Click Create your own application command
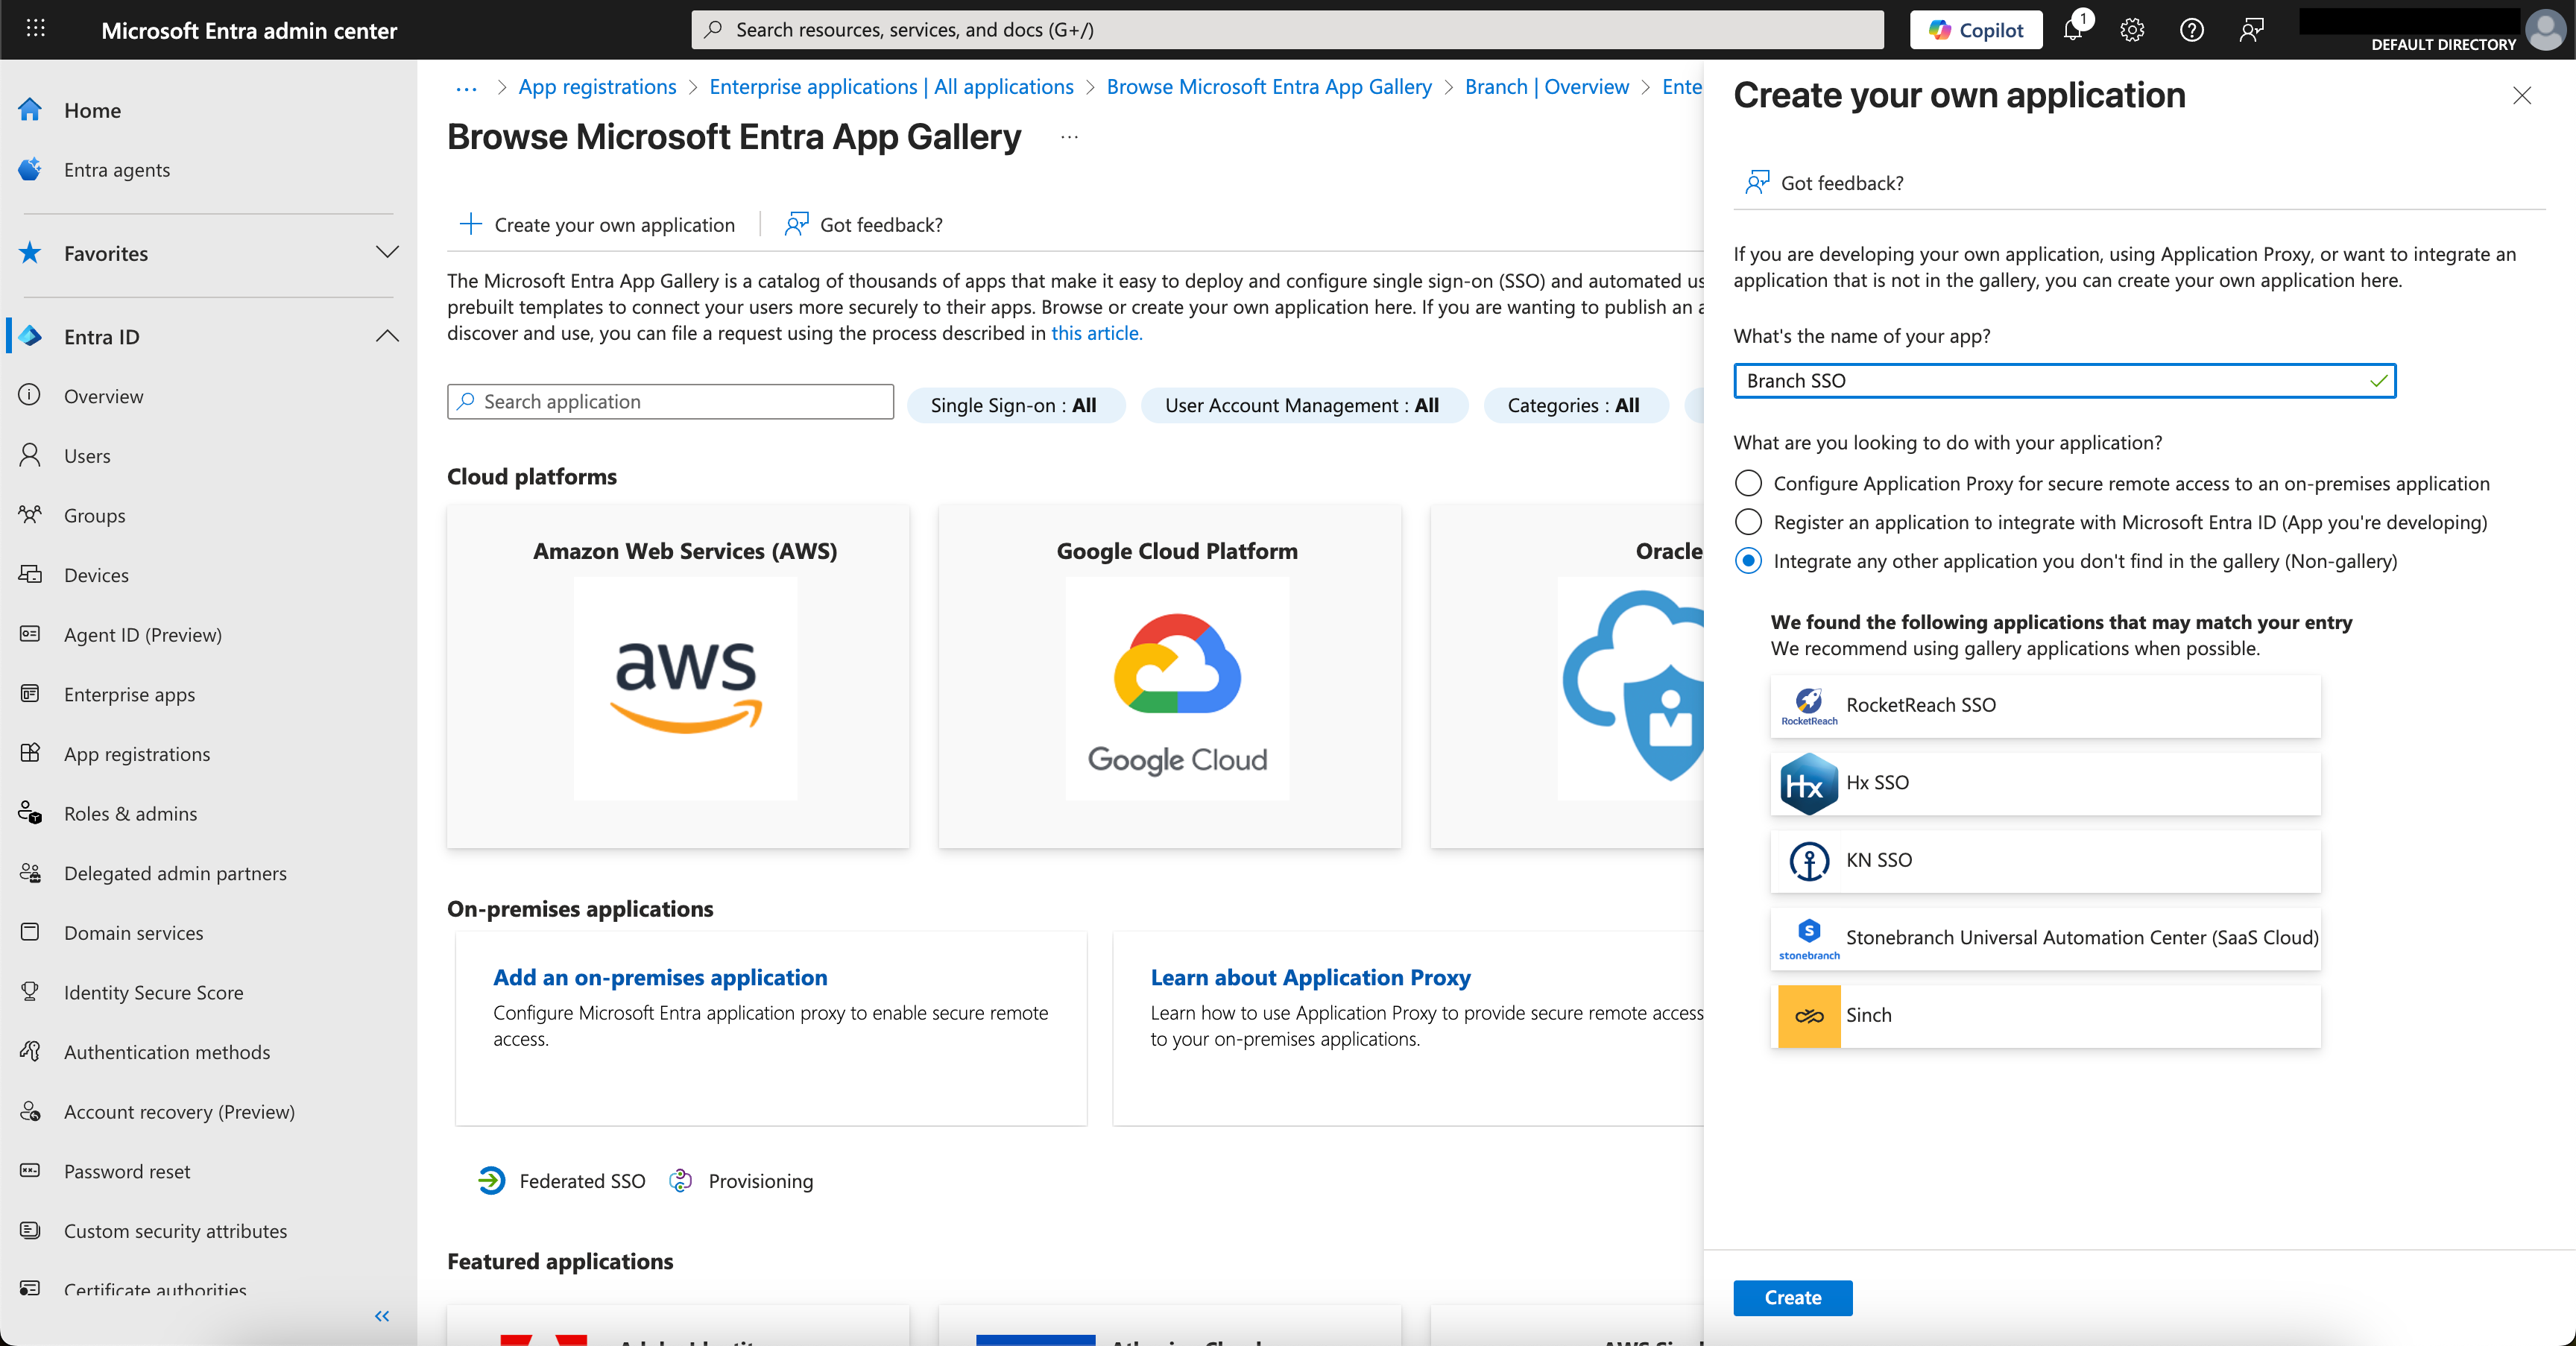Image resolution: width=2576 pixels, height=1346 pixels. [597, 224]
